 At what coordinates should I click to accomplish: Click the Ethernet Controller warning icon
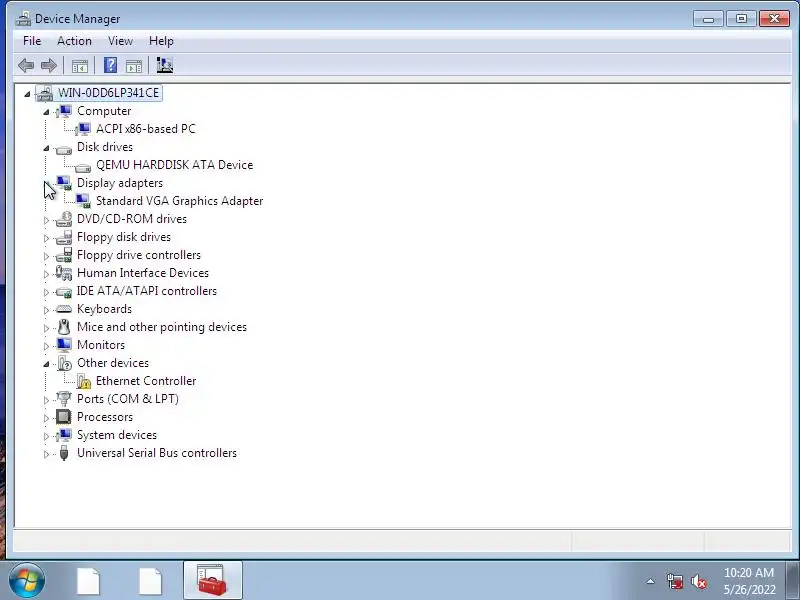[x=84, y=381]
